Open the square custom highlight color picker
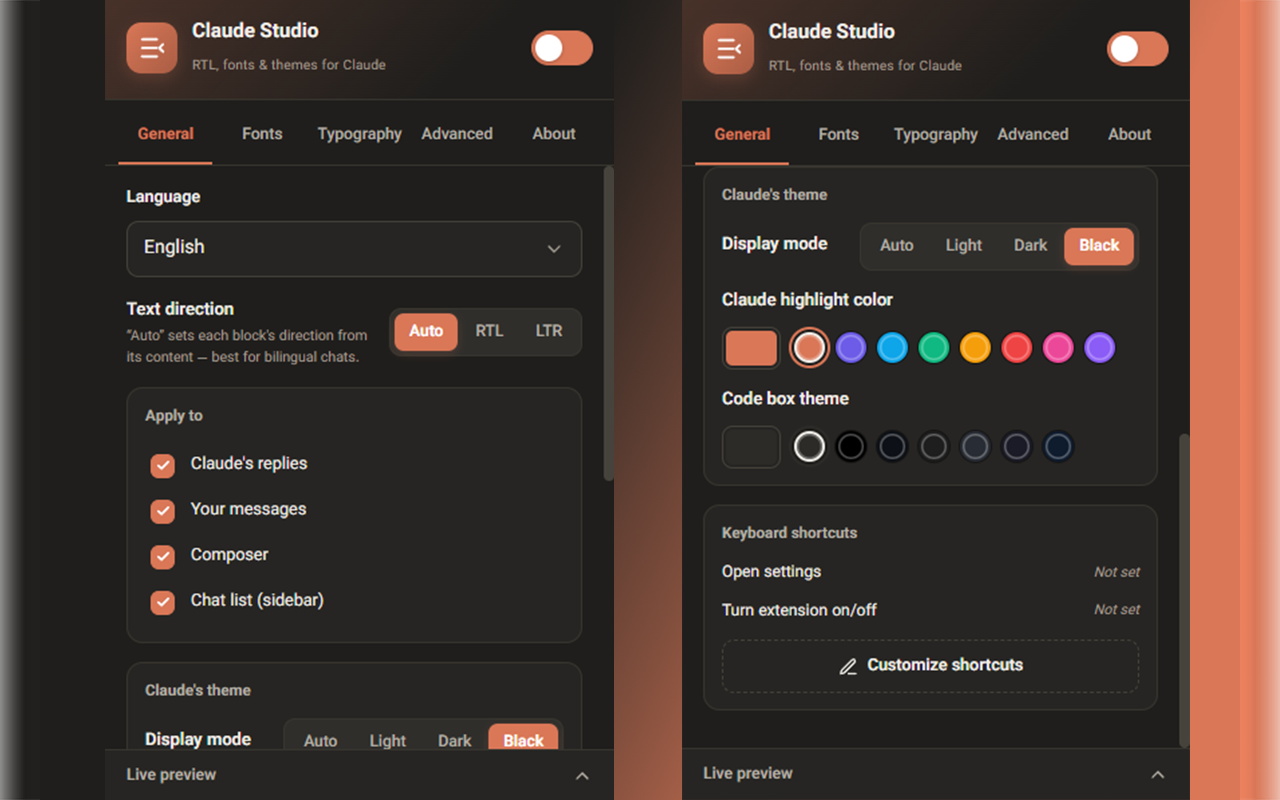The image size is (1280, 800). (751, 348)
